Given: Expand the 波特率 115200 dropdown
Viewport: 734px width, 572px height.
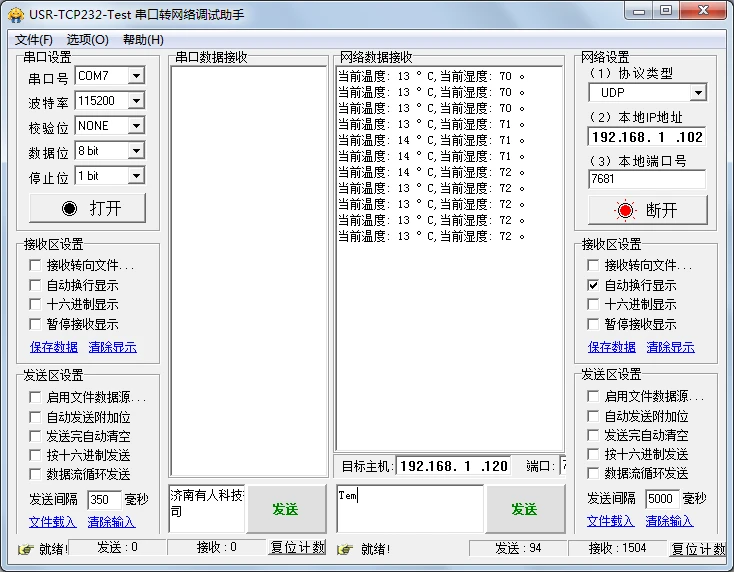Looking at the screenshot, I should pyautogui.click(x=136, y=101).
